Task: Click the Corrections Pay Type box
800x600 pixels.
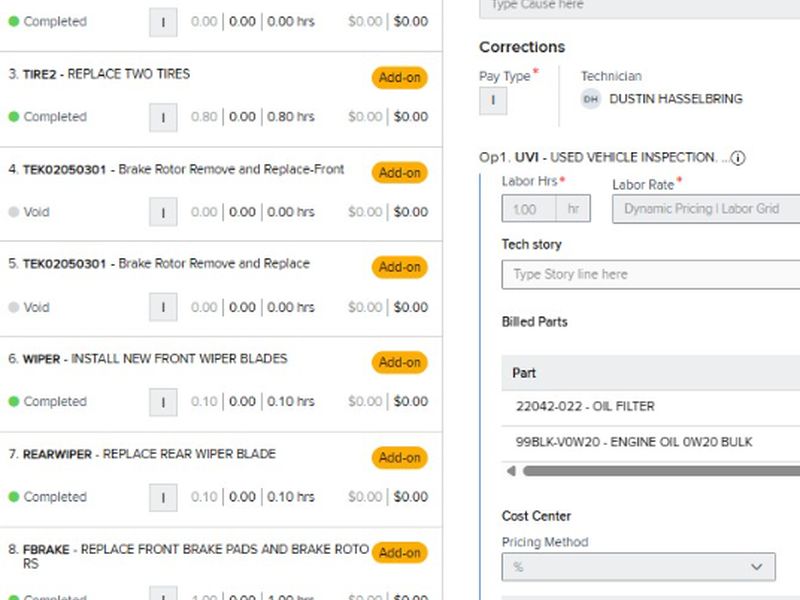Action: [493, 100]
